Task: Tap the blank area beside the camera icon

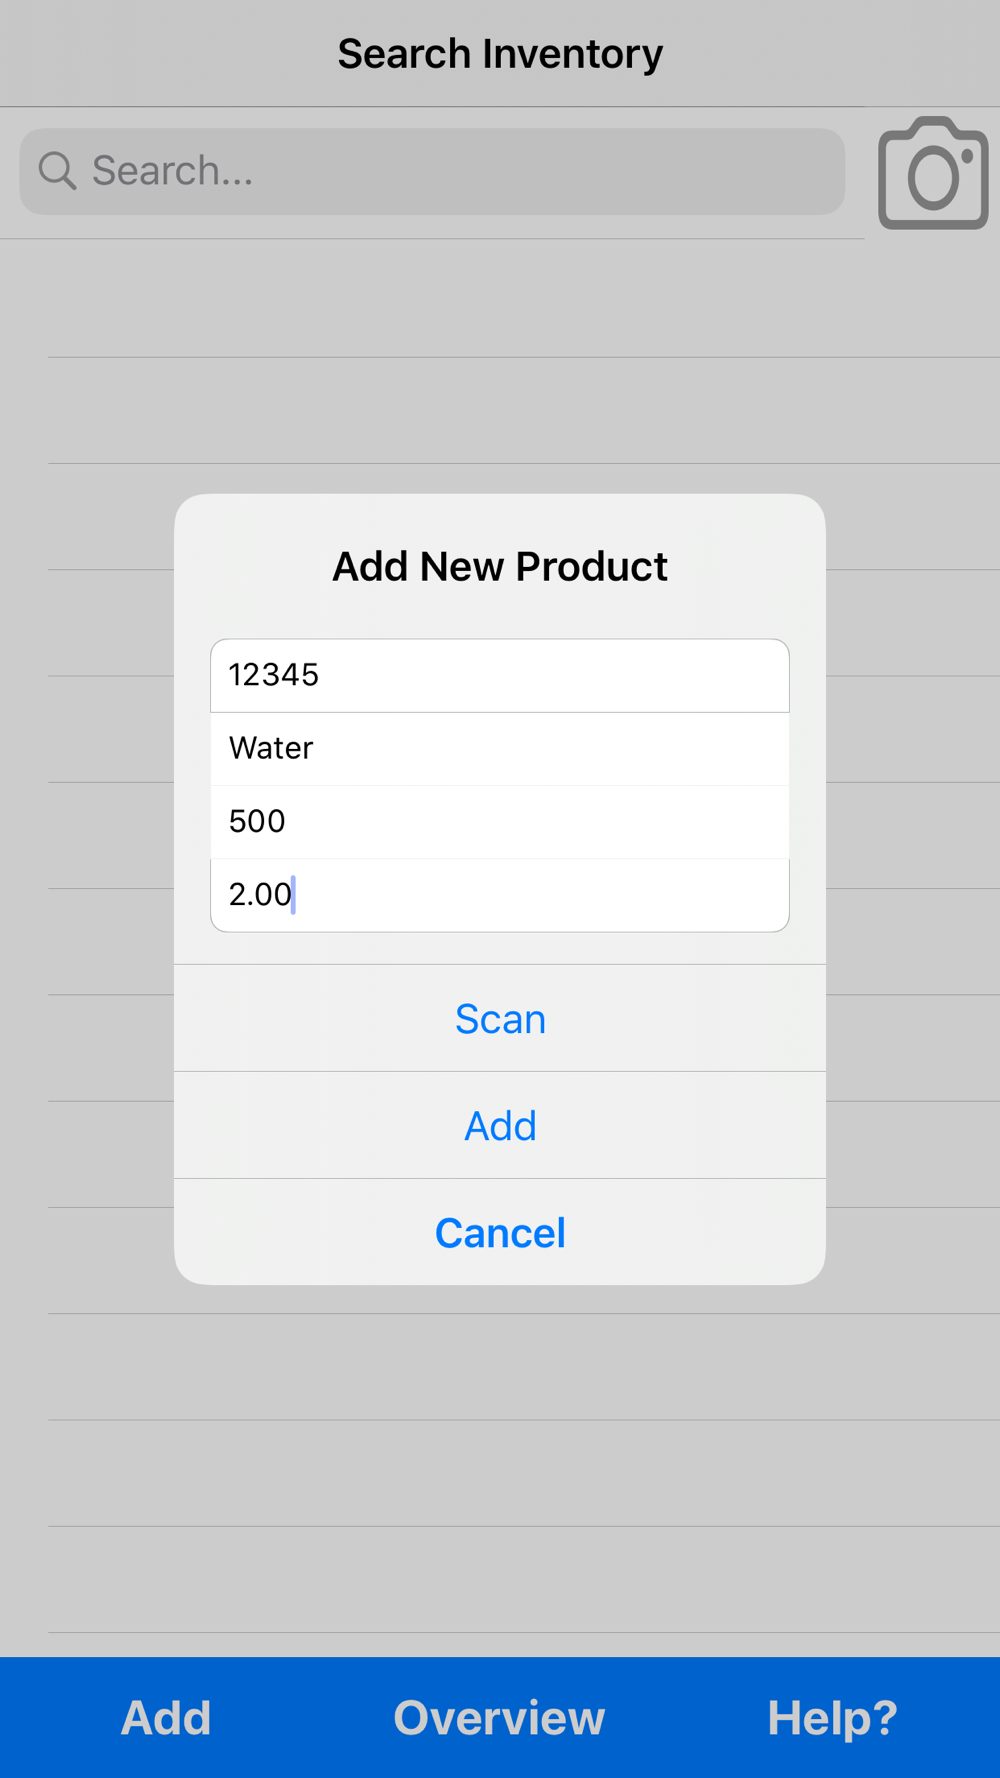Action: tap(860, 173)
